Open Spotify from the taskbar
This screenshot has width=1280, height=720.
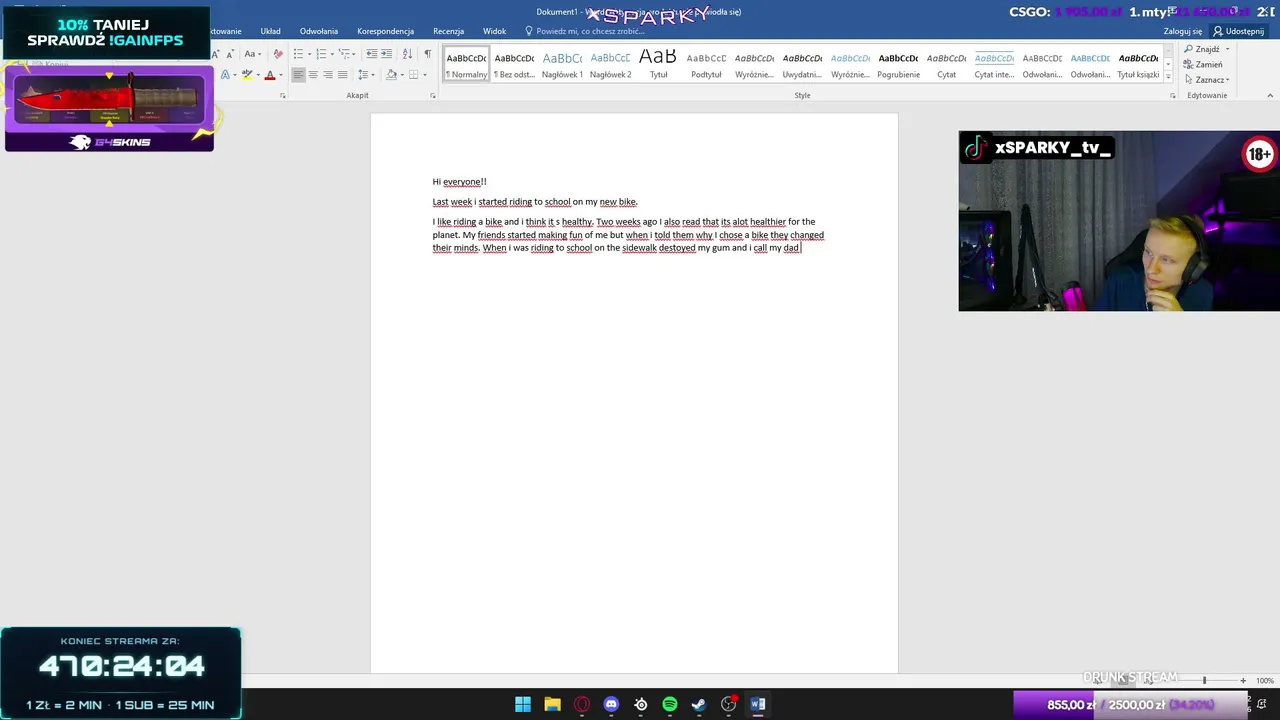(x=670, y=704)
